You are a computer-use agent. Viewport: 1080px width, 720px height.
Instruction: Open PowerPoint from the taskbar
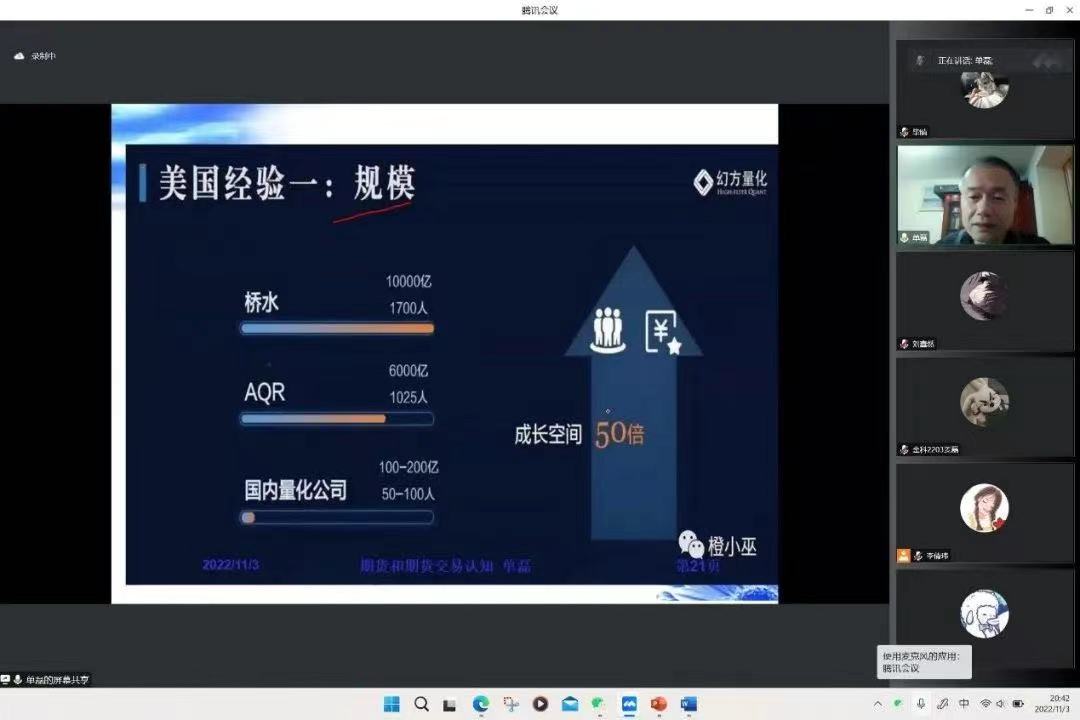tap(658, 704)
